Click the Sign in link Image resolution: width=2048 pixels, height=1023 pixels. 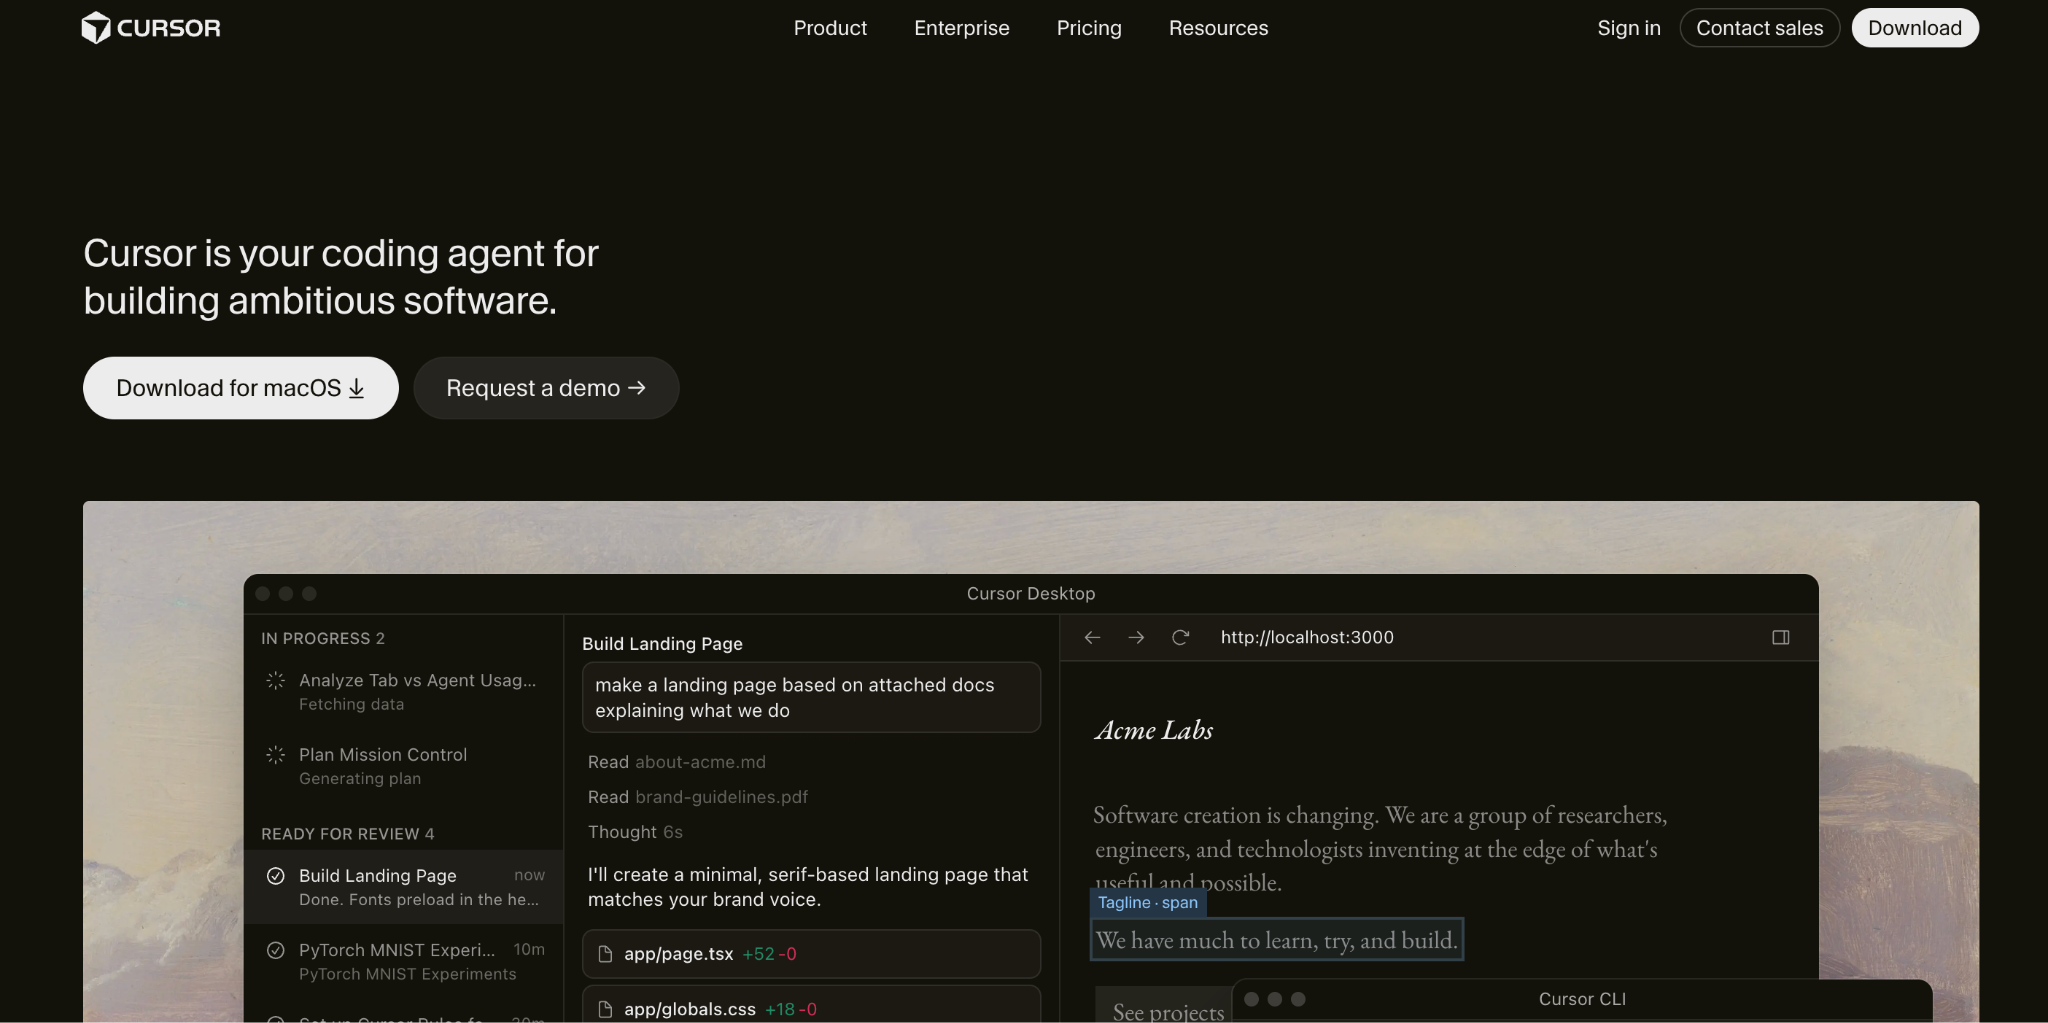pyautogui.click(x=1629, y=28)
